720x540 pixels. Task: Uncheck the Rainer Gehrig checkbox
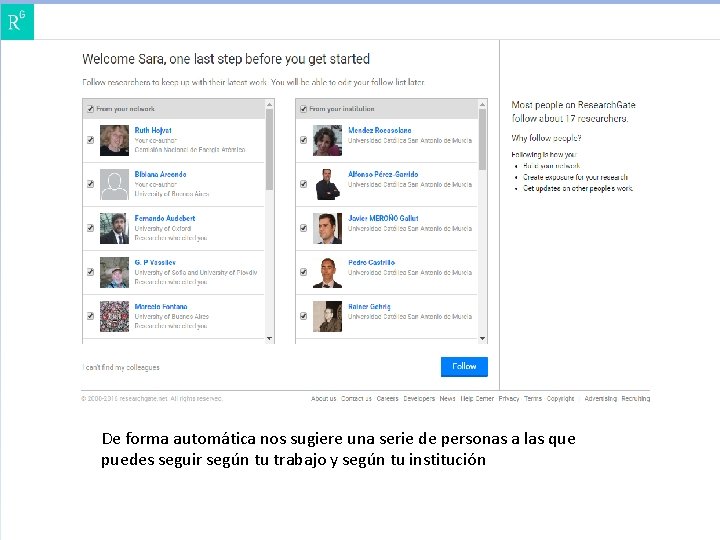[x=304, y=316]
